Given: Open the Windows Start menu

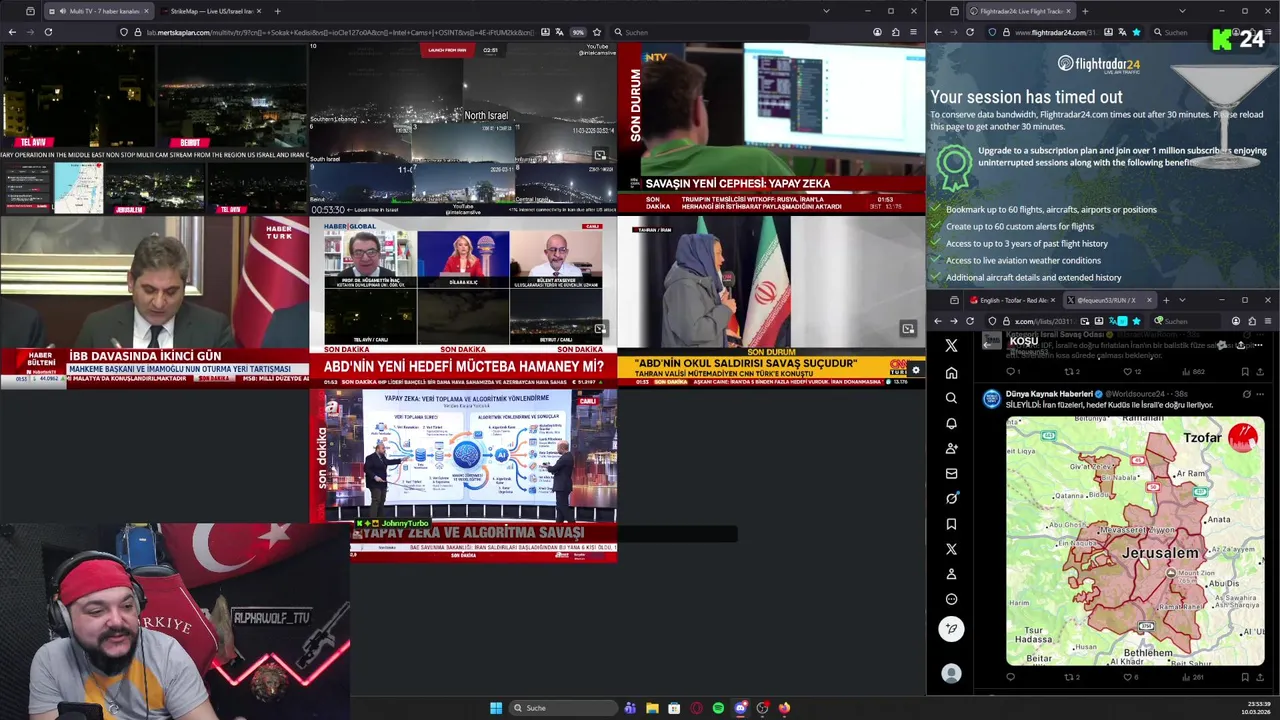Looking at the screenshot, I should (x=496, y=708).
